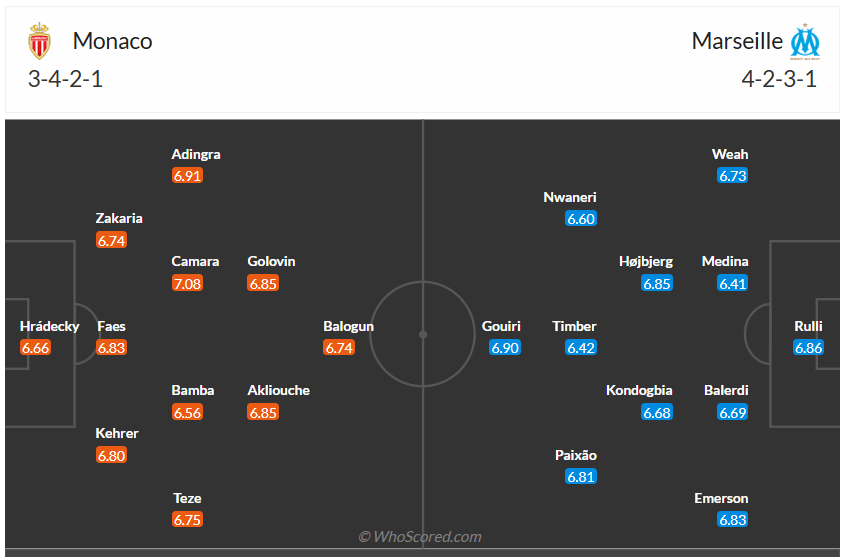Click Weah's 6.73 rating badge

pos(733,176)
